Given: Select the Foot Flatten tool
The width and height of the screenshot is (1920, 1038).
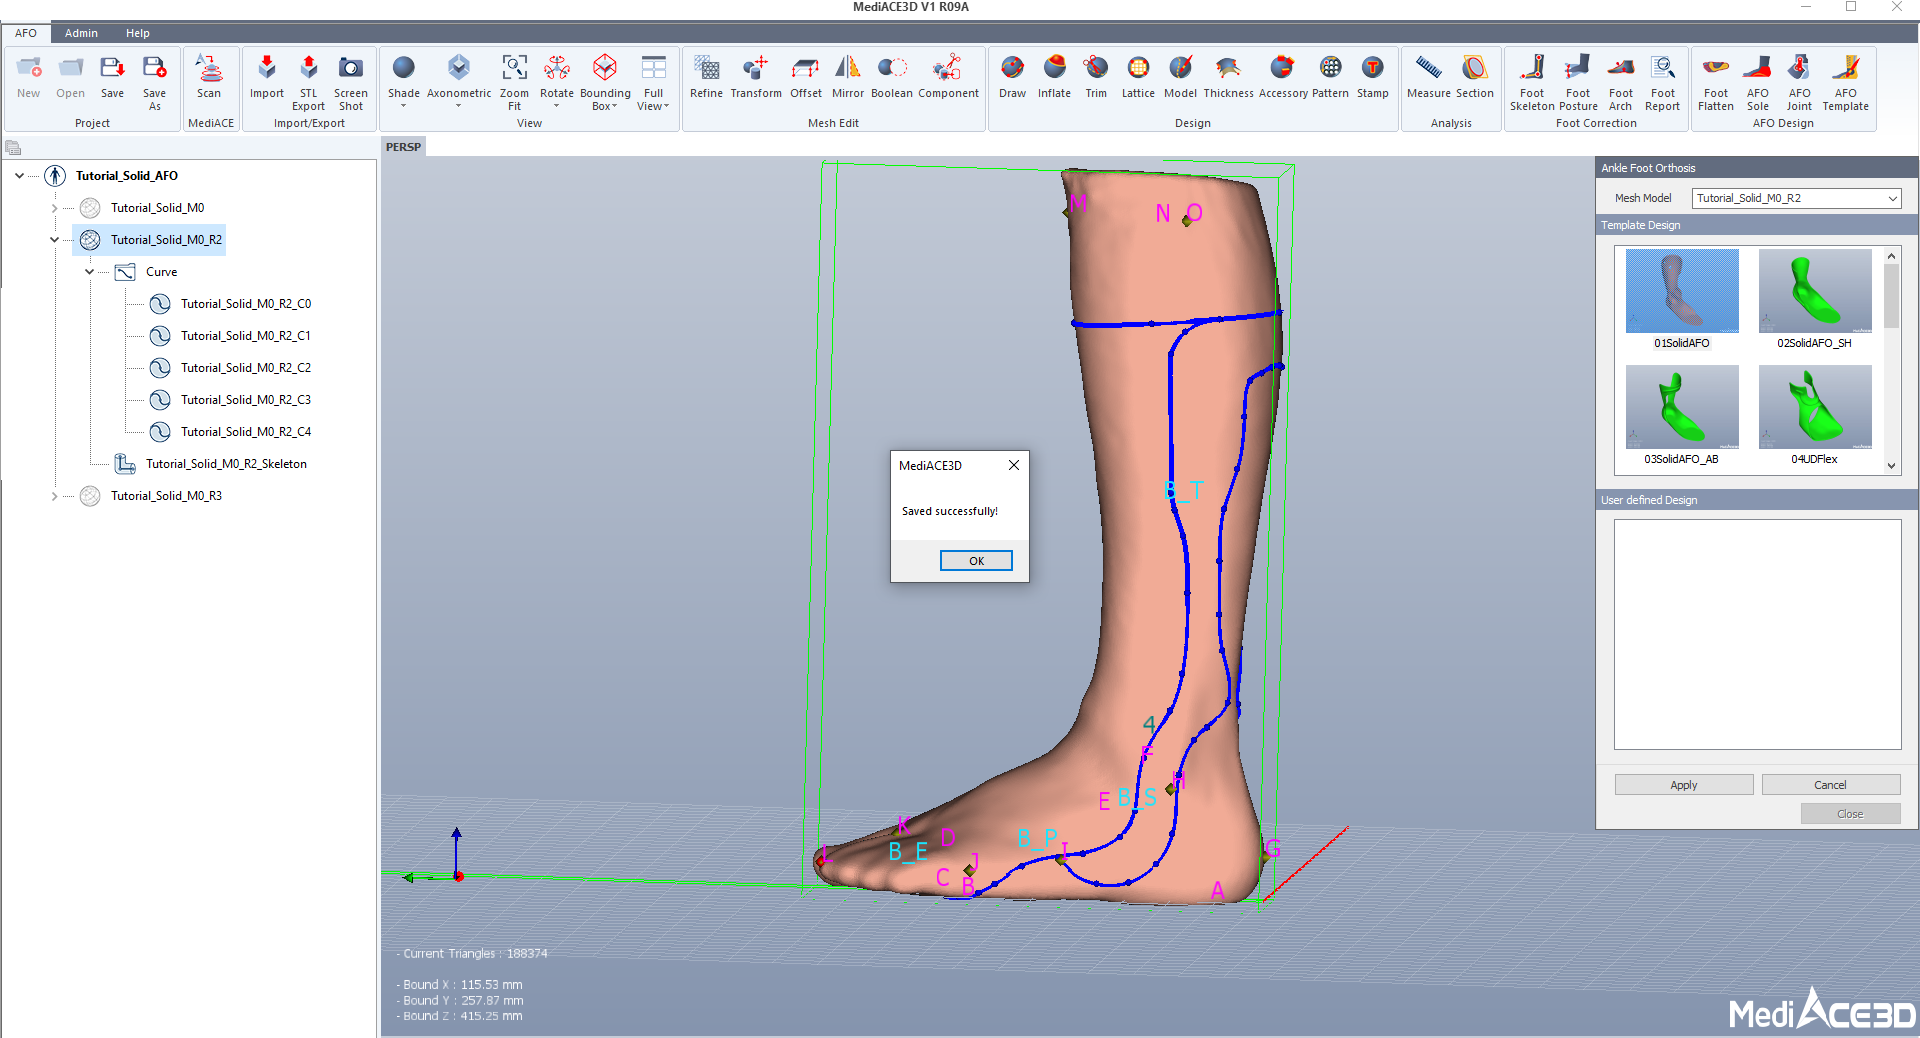Looking at the screenshot, I should coord(1716,82).
